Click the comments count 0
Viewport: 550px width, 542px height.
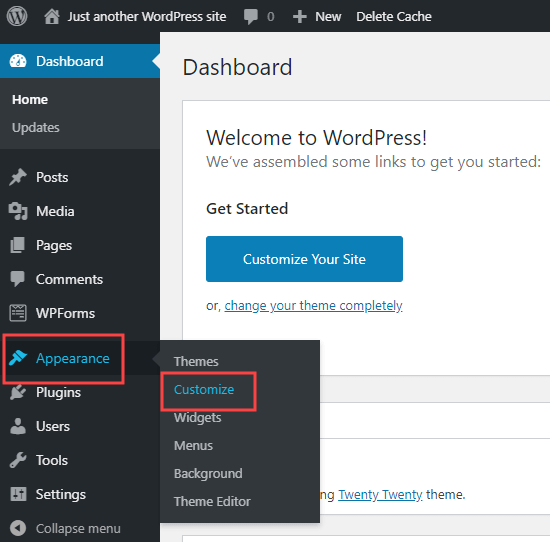(270, 16)
